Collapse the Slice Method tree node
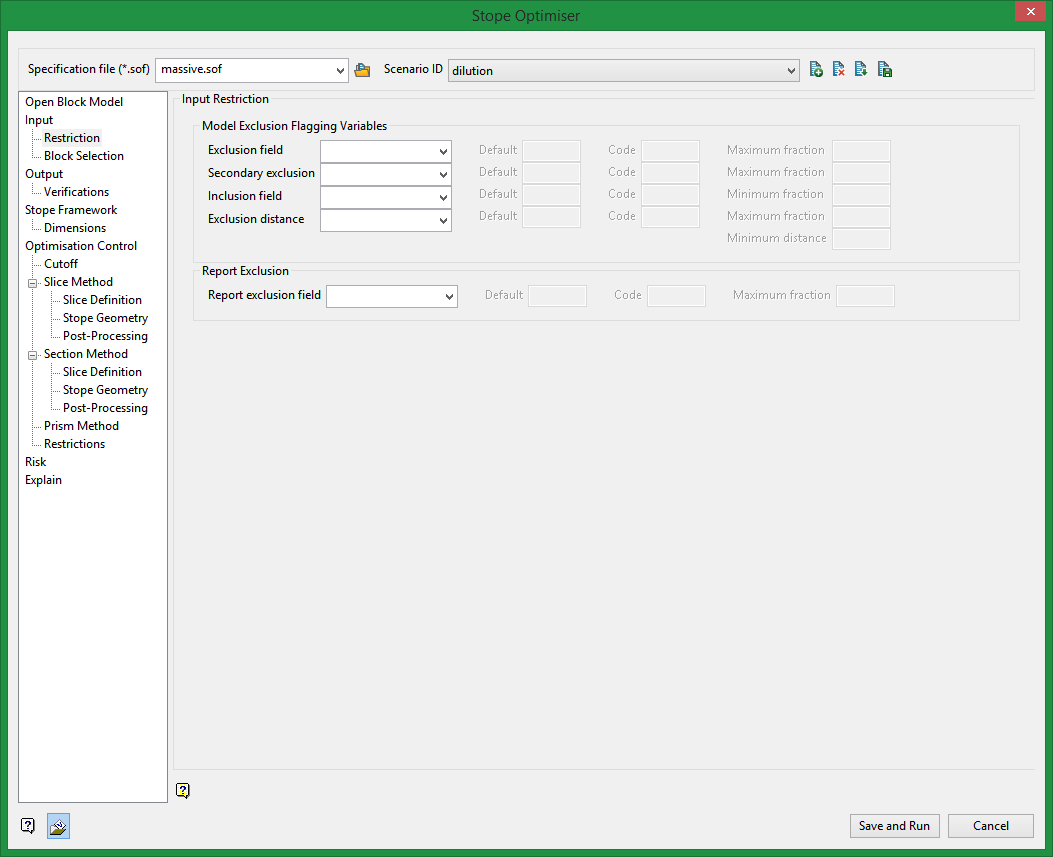The width and height of the screenshot is (1053, 857). [32, 283]
